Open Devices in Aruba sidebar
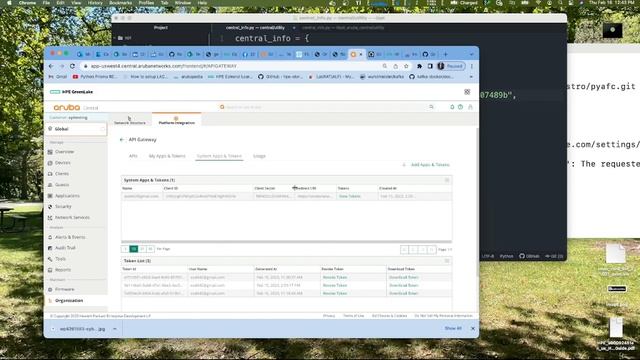 point(62,163)
